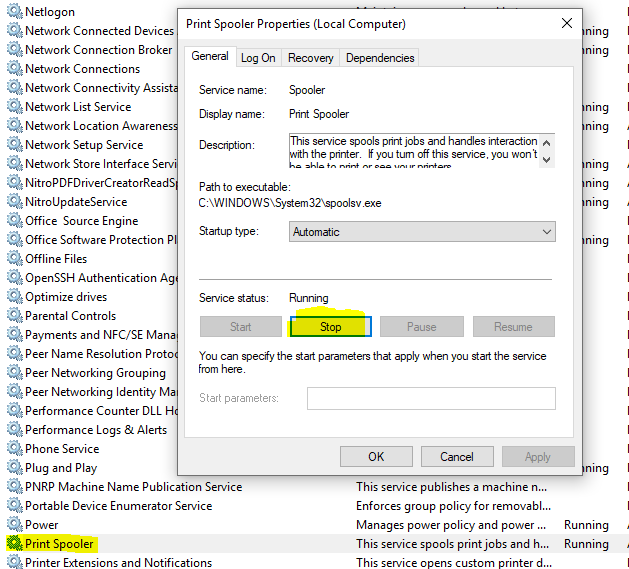Image resolution: width=629 pixels, height=569 pixels.
Task: Switch to the General tab
Action: click(x=210, y=56)
